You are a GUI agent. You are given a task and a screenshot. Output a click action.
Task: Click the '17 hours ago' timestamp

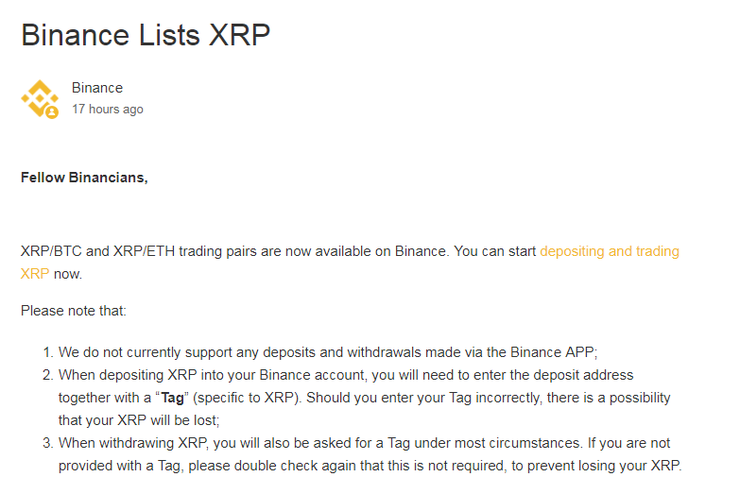pos(108,109)
